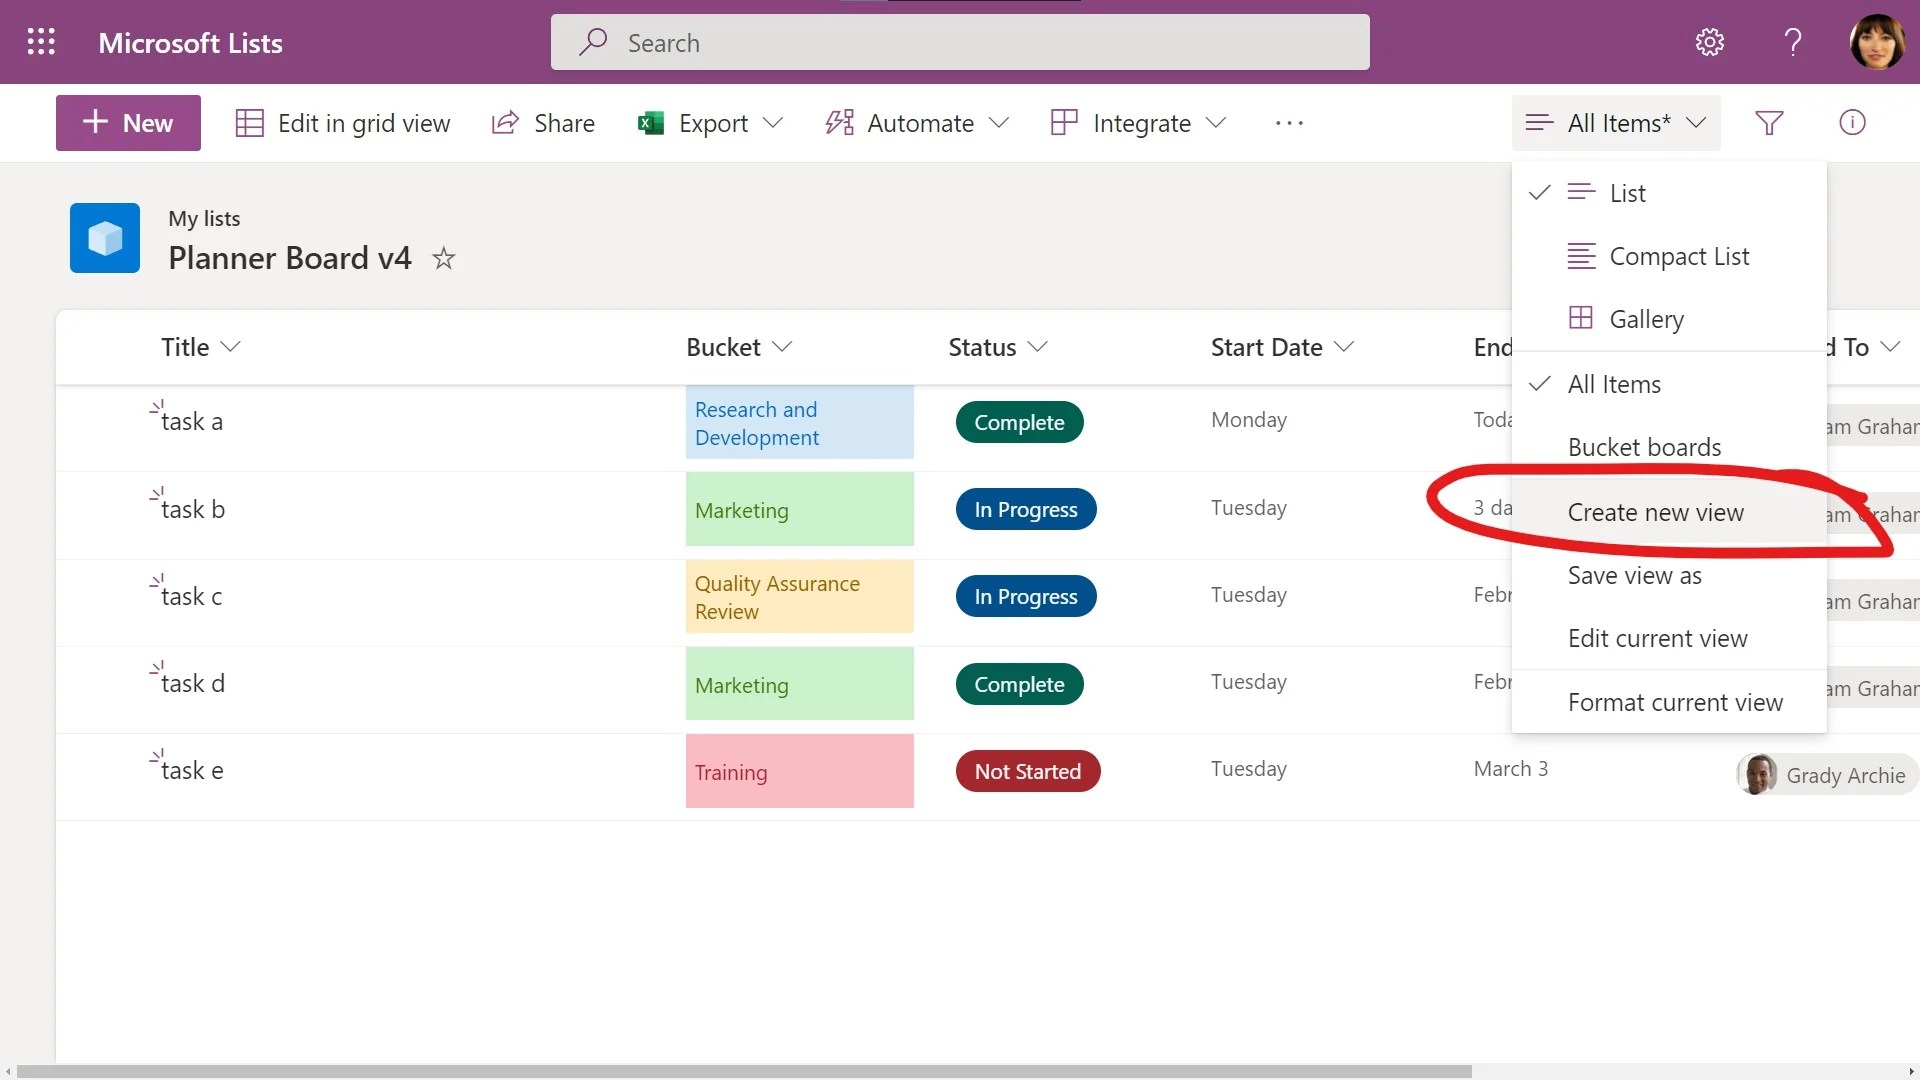Click the Training bucket colored cell
Image resolution: width=1920 pixels, height=1080 pixels.
pos(799,771)
